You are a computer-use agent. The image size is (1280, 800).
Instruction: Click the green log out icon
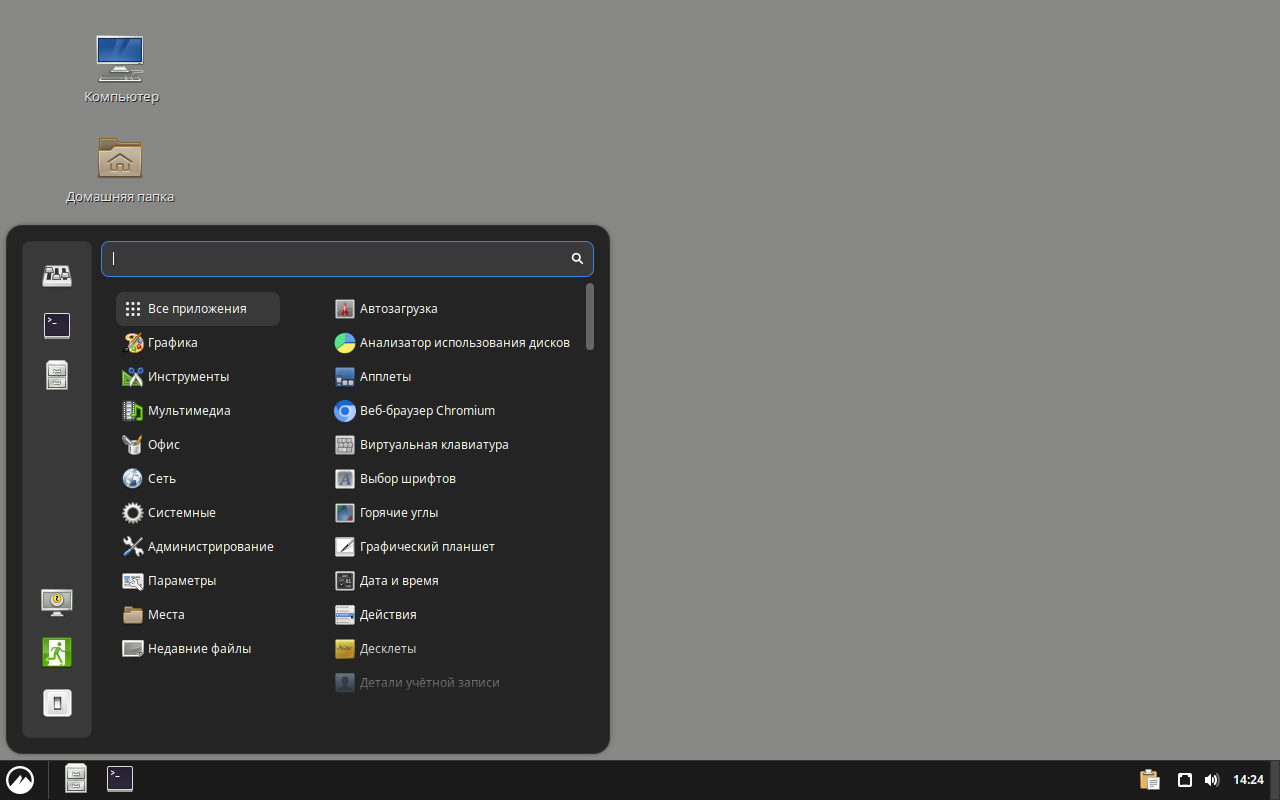click(57, 652)
